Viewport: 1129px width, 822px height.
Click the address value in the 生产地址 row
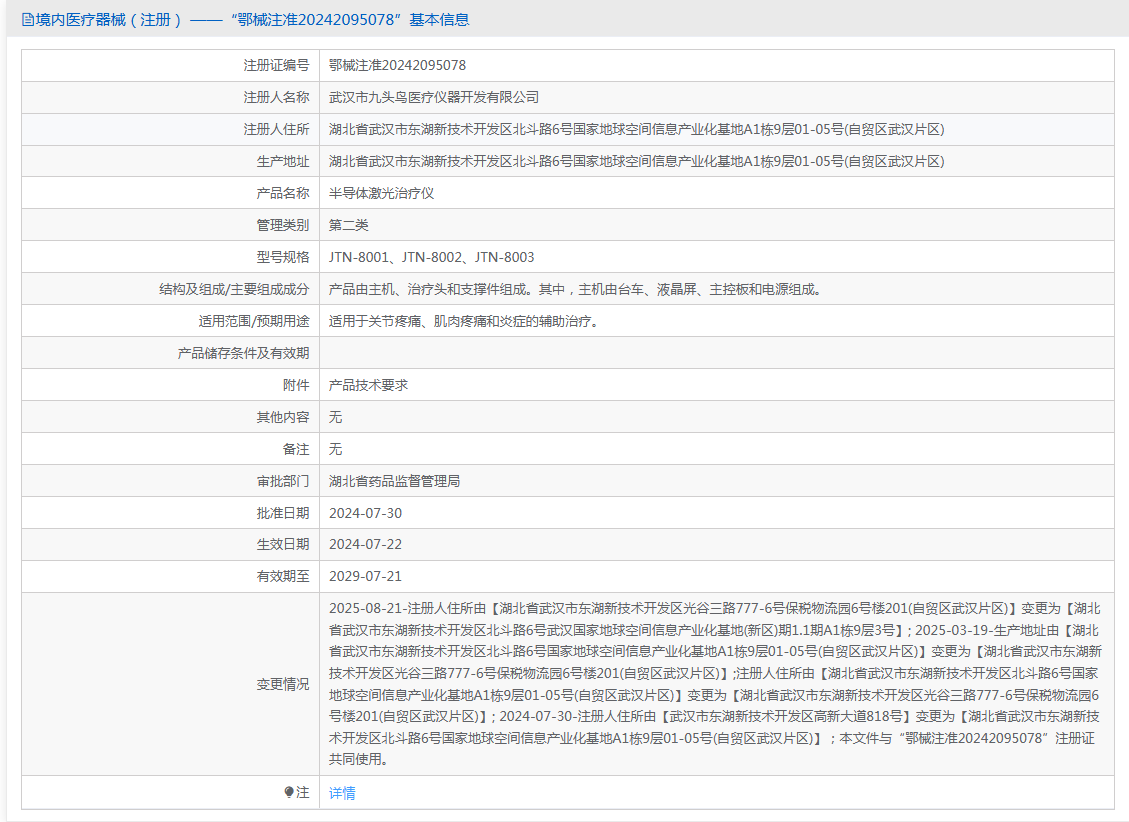point(637,161)
